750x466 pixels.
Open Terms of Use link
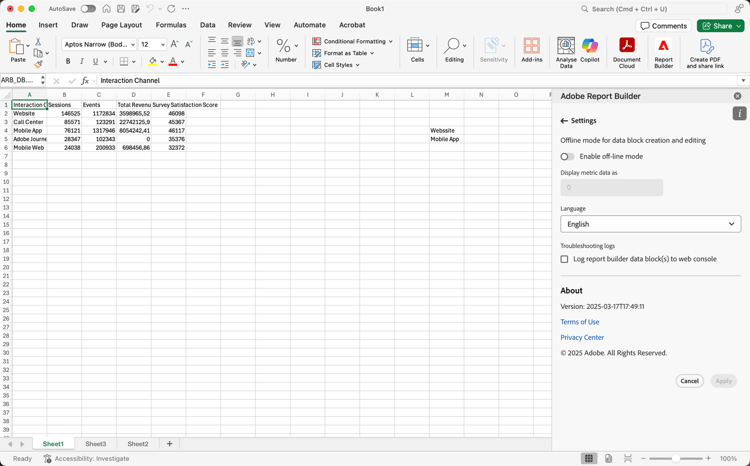(580, 322)
